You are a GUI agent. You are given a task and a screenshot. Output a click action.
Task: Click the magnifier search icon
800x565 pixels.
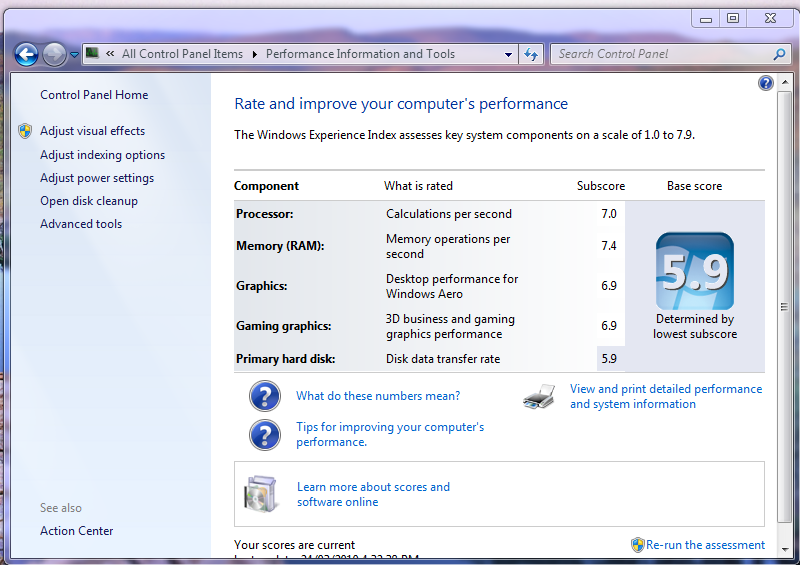point(780,54)
